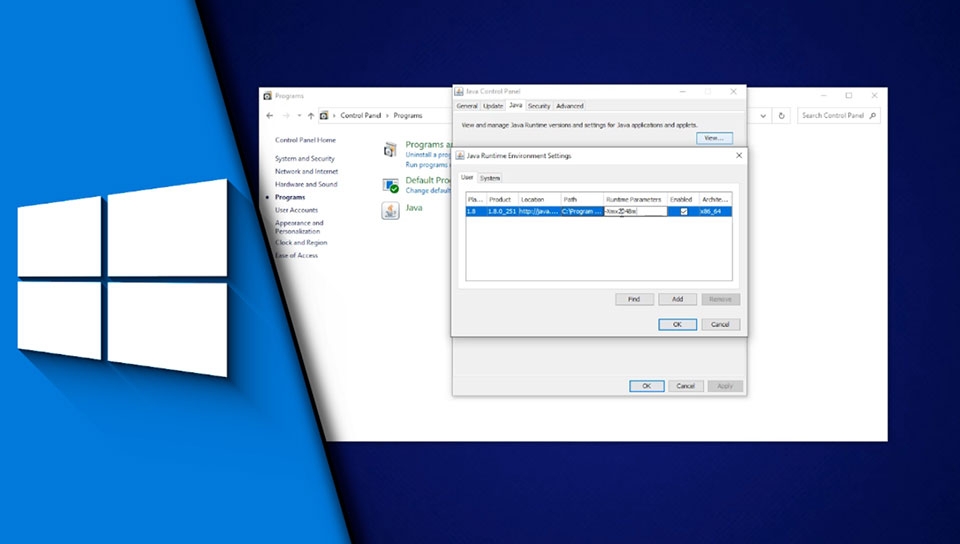This screenshot has width=960, height=544.
Task: Open the Advanced tab
Action: tap(569, 106)
